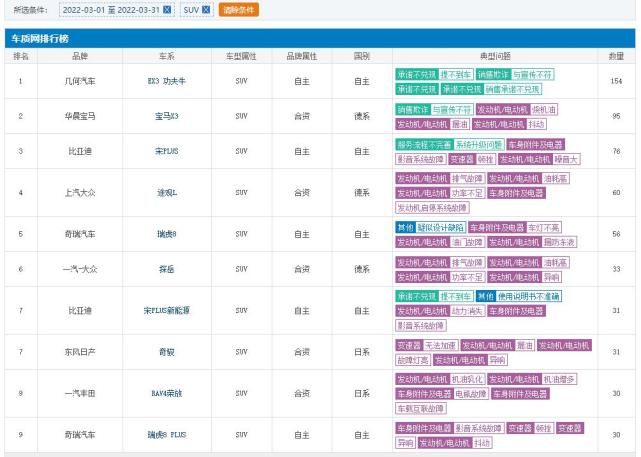Open the 途观L series link
Image resolution: width=641 pixels, height=457 pixels.
click(167, 193)
